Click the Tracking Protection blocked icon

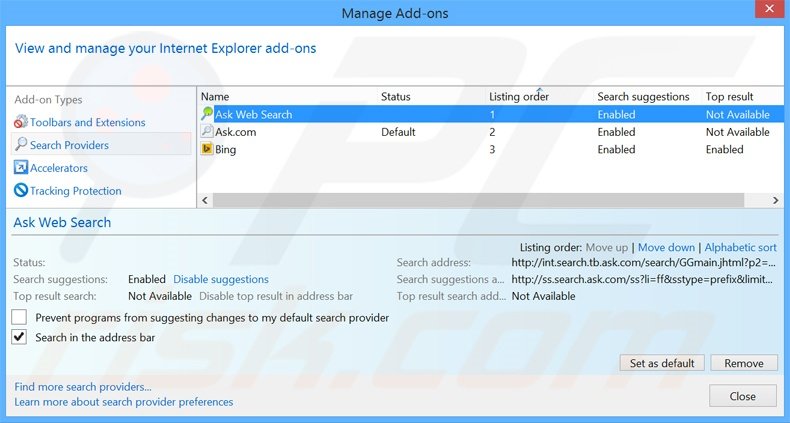point(21,190)
